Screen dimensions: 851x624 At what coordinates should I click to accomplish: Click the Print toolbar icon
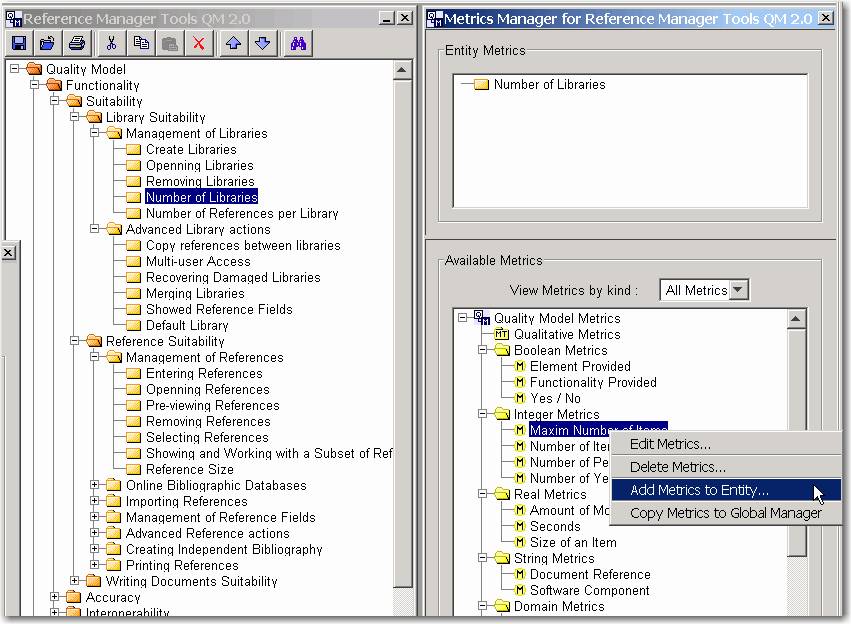pyautogui.click(x=76, y=43)
